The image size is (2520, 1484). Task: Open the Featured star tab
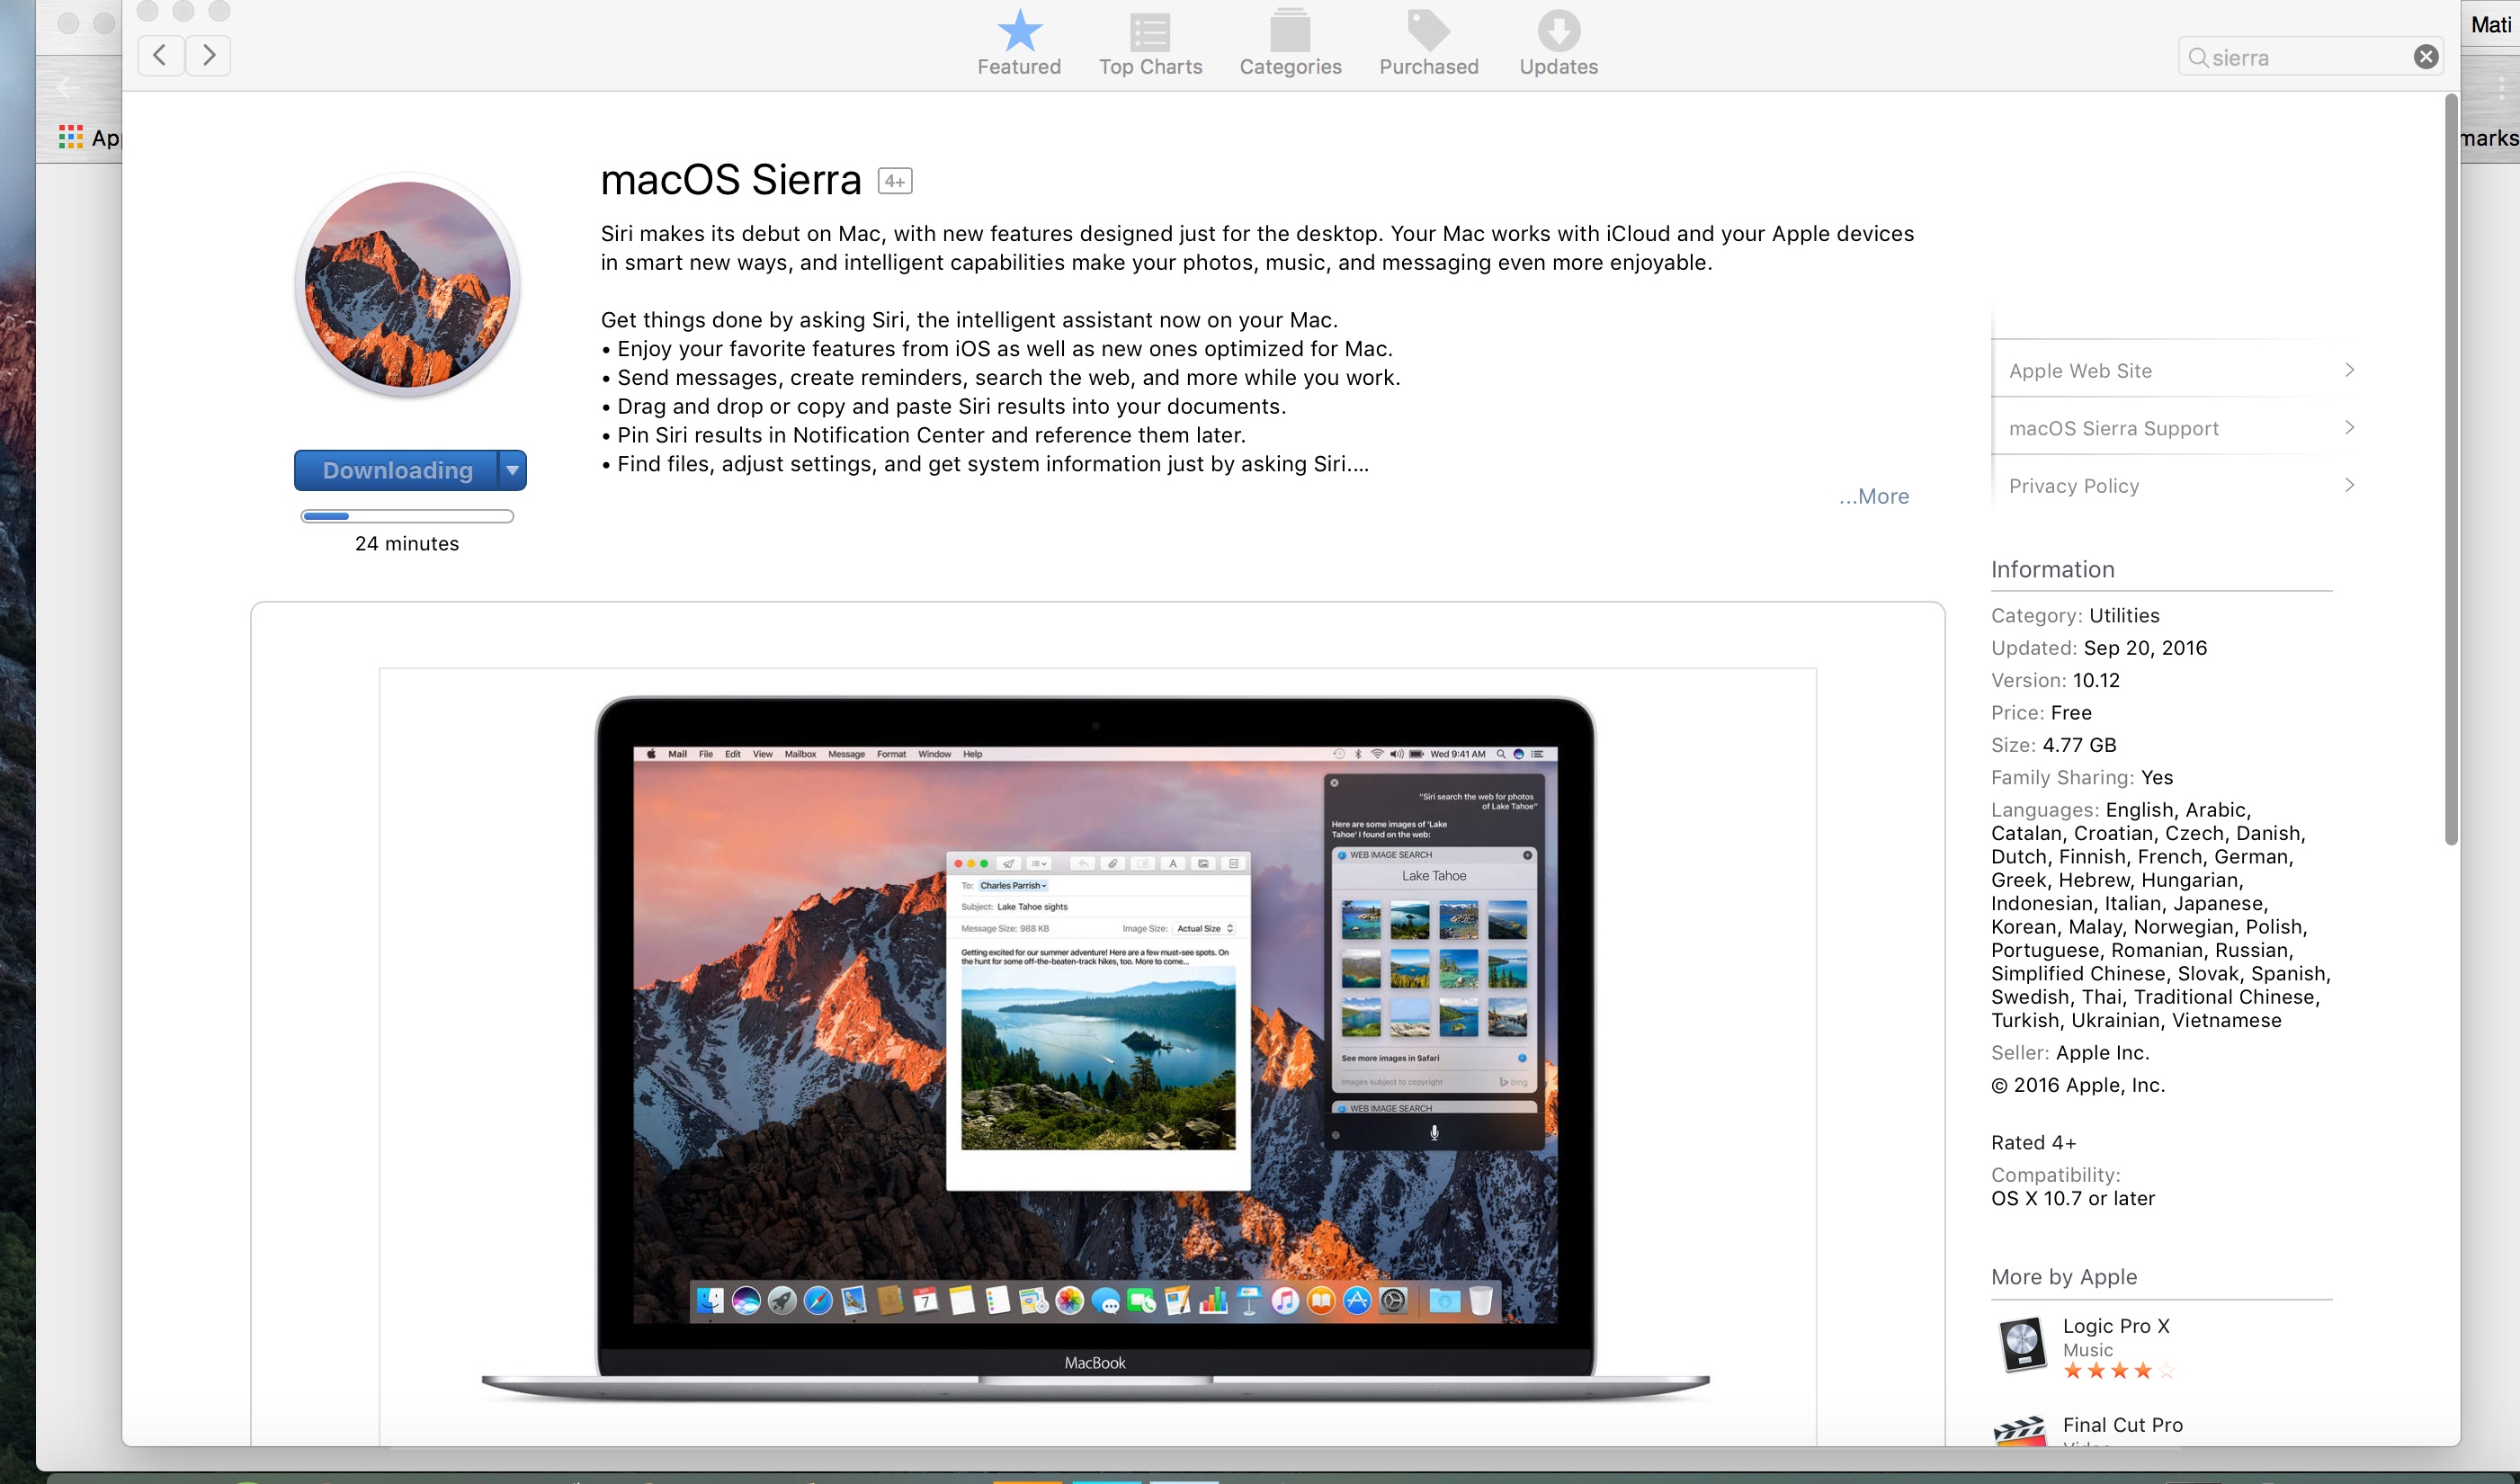(1019, 43)
